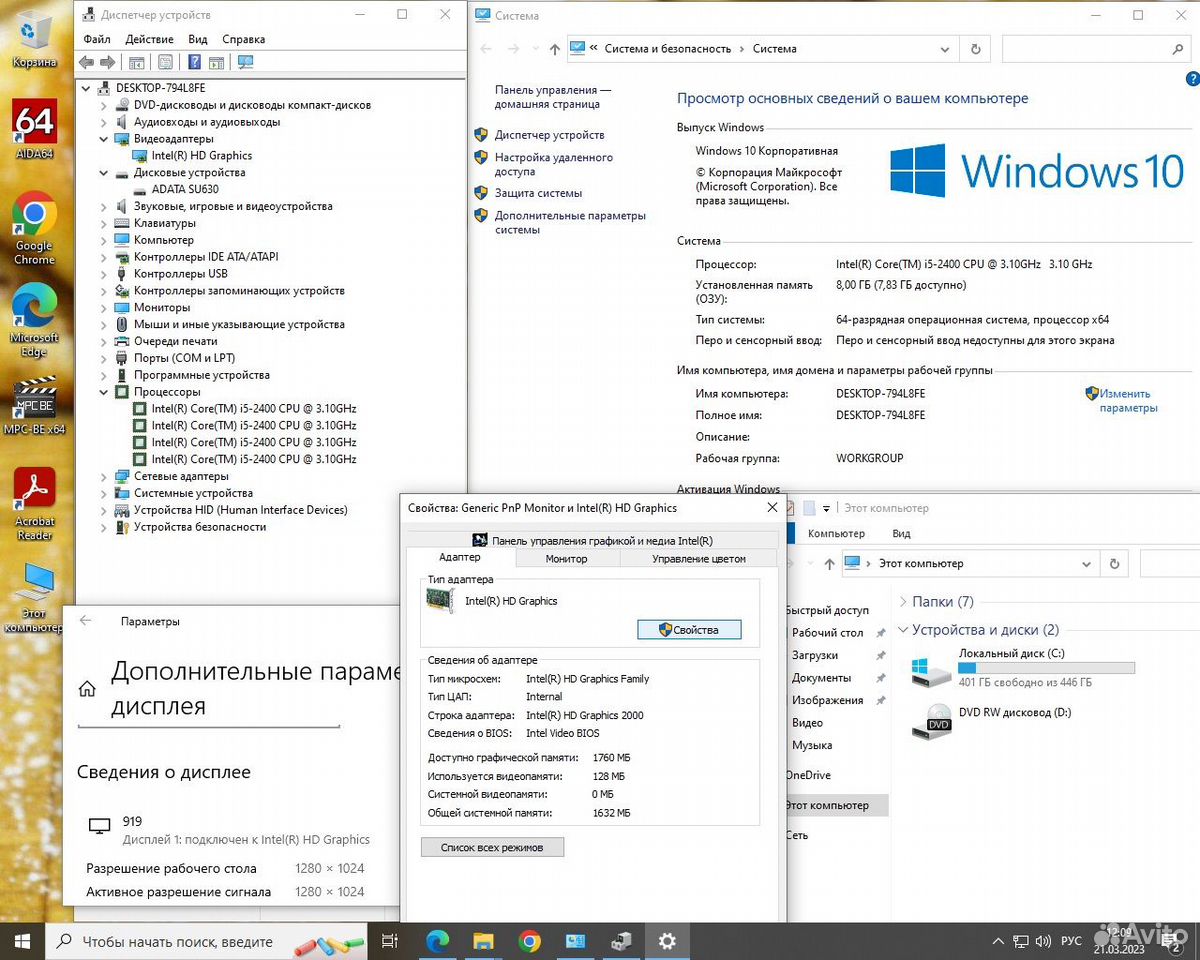1200x960 pixels.
Task: Collapse the Устройства и диски (2) group
Action: tap(904, 630)
